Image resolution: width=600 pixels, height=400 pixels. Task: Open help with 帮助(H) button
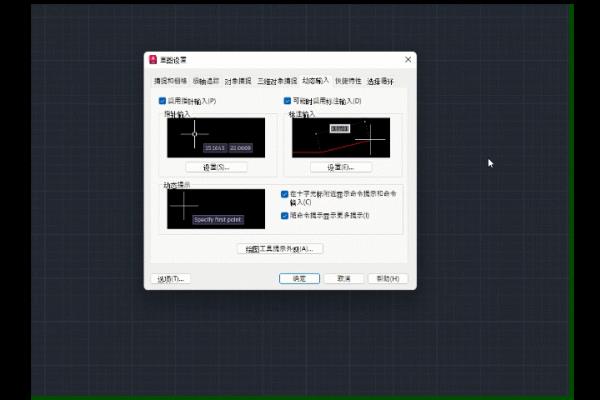388,279
